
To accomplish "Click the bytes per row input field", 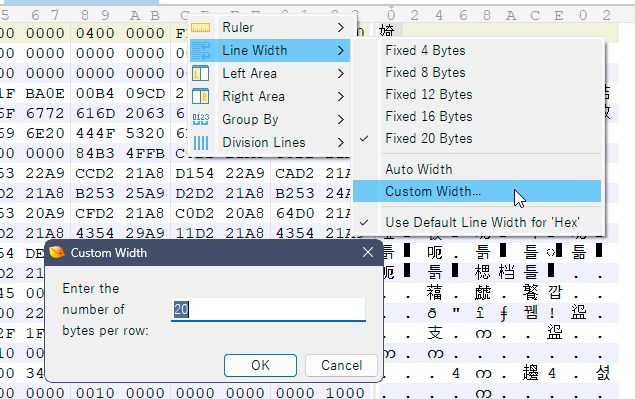I will coord(268,310).
